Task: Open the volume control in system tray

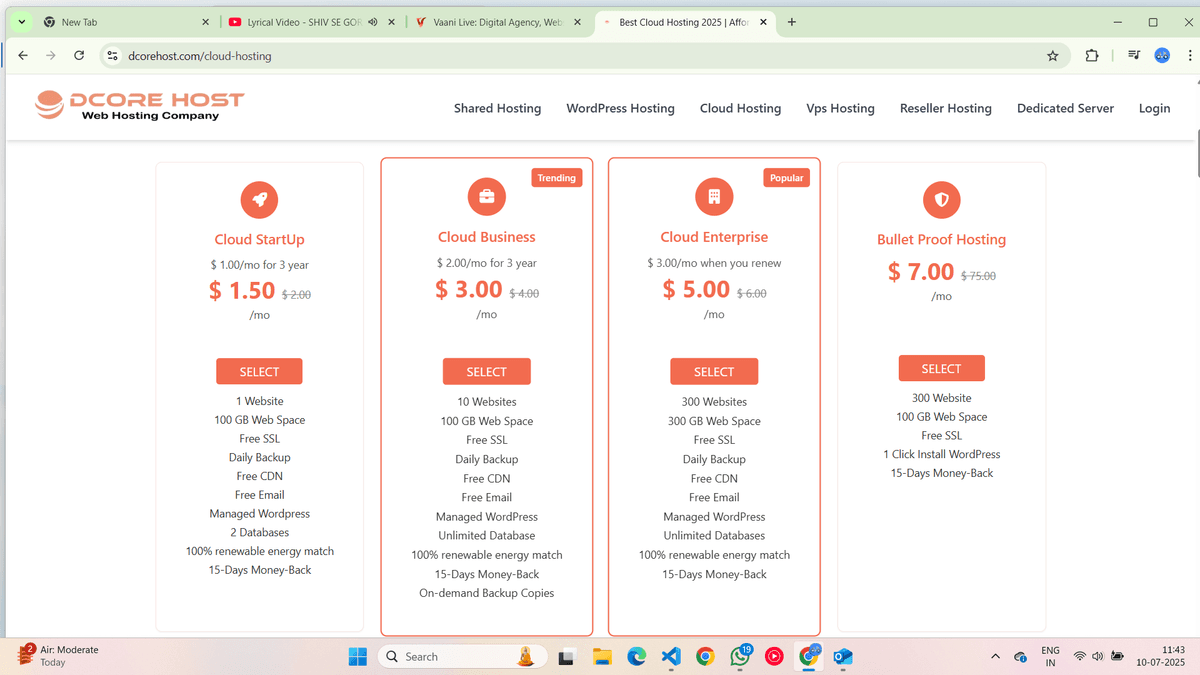Action: coord(1098,656)
